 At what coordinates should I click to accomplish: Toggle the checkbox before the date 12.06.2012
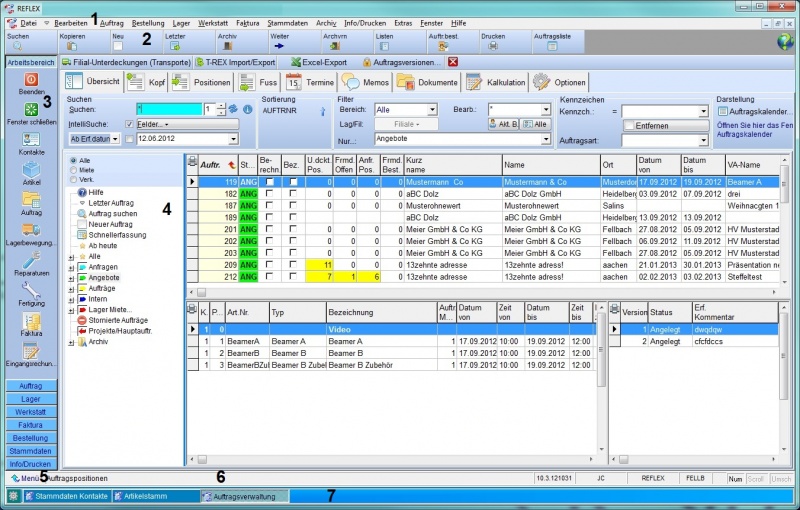click(x=129, y=139)
